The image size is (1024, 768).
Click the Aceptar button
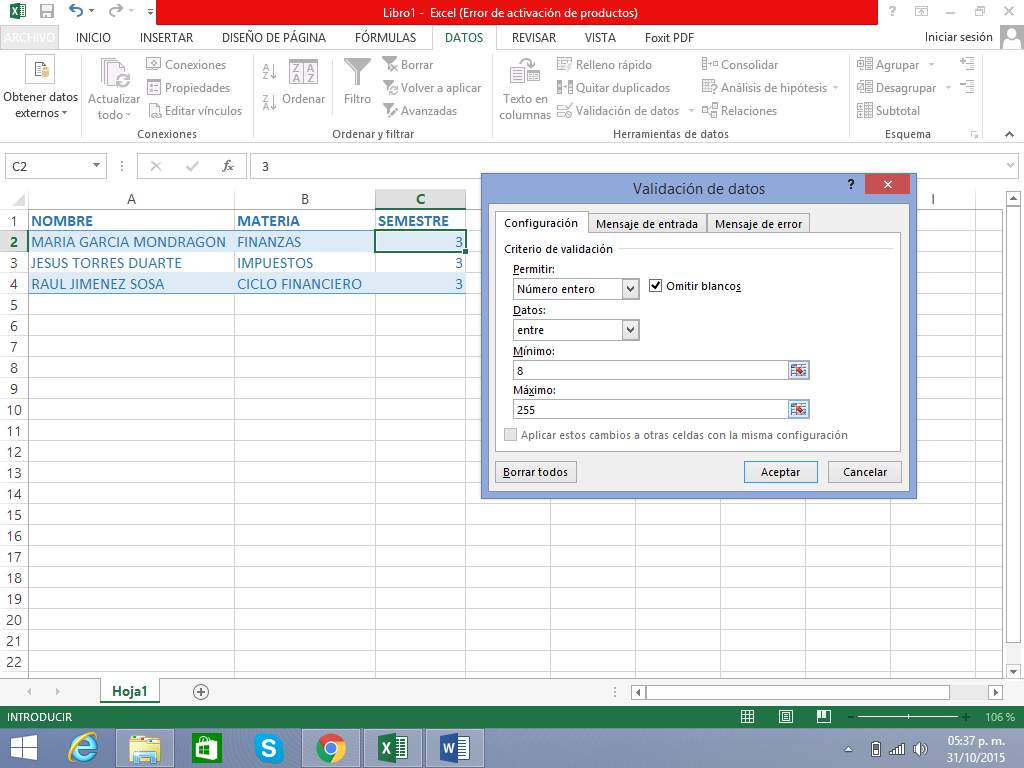click(780, 472)
